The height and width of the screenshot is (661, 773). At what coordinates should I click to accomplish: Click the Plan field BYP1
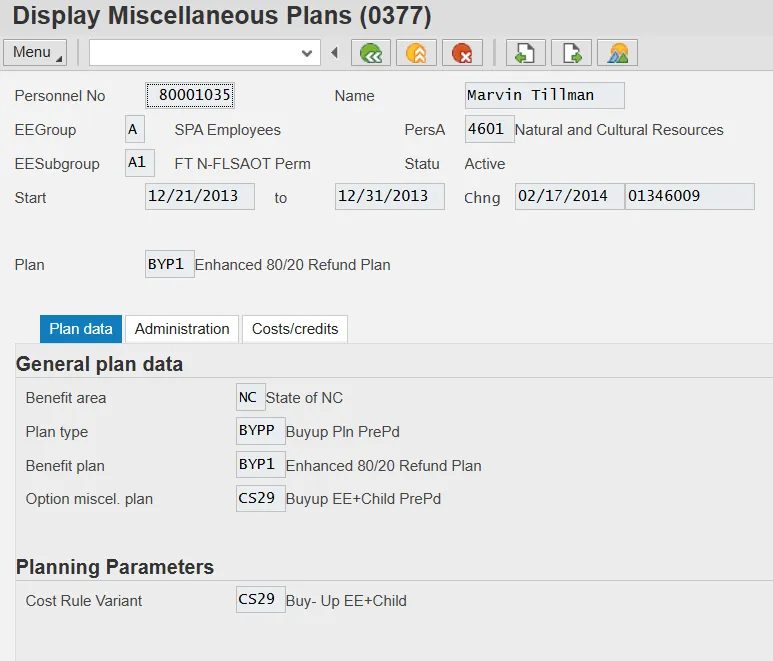(170, 264)
